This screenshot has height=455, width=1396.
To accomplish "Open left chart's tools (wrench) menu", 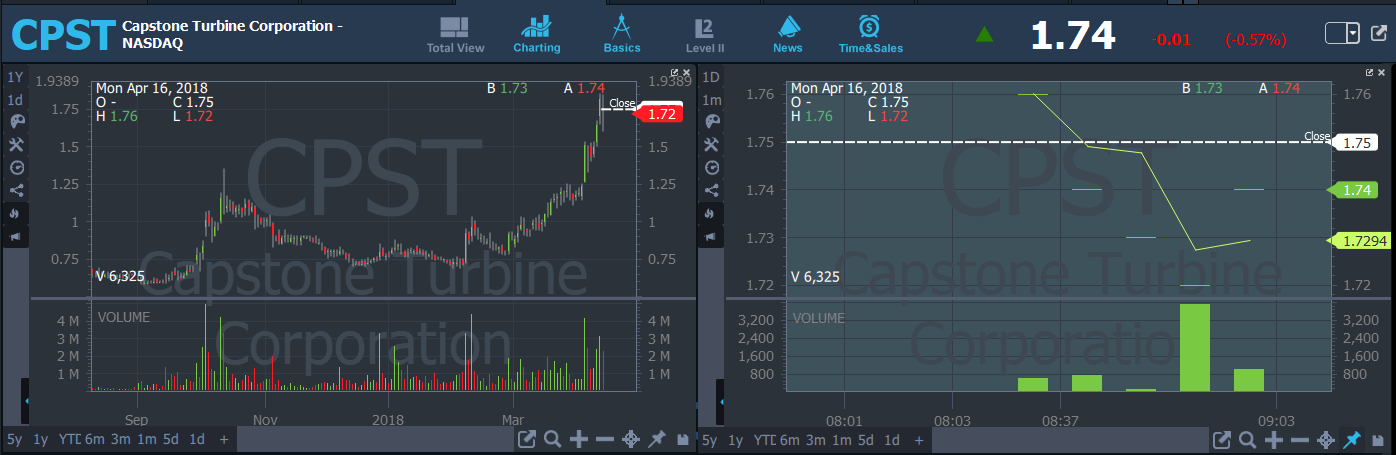I will click(x=15, y=144).
